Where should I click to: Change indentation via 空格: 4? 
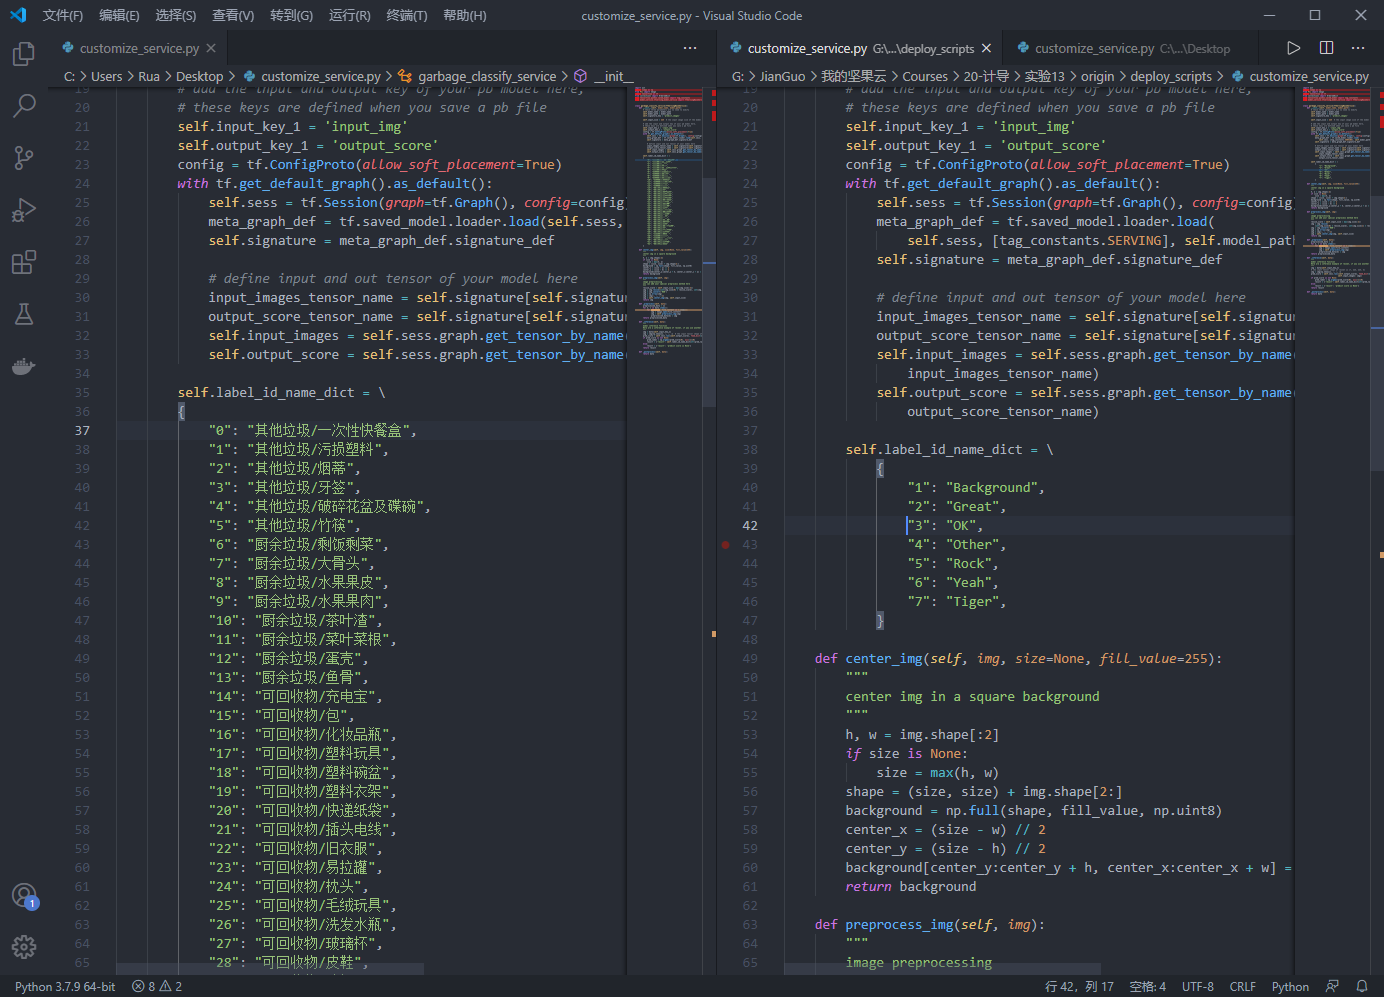click(1148, 986)
